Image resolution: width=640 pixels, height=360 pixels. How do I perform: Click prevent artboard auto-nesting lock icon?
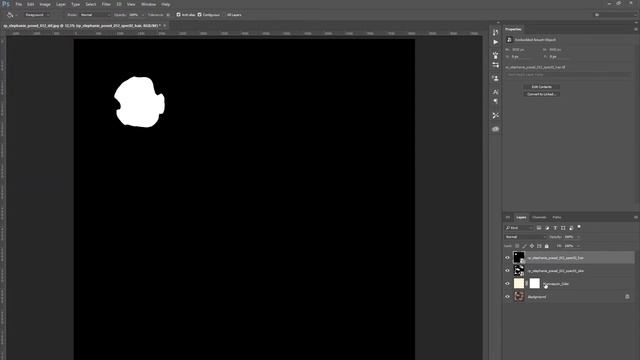[539, 246]
